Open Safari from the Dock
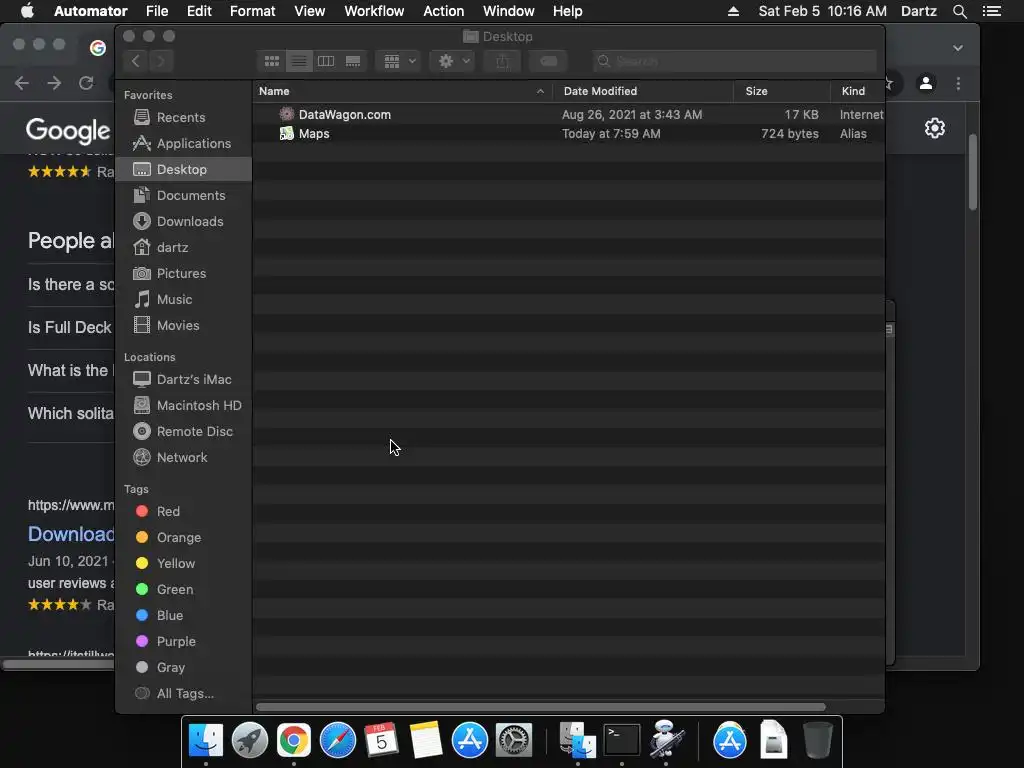The height and width of the screenshot is (768, 1024). (338, 740)
